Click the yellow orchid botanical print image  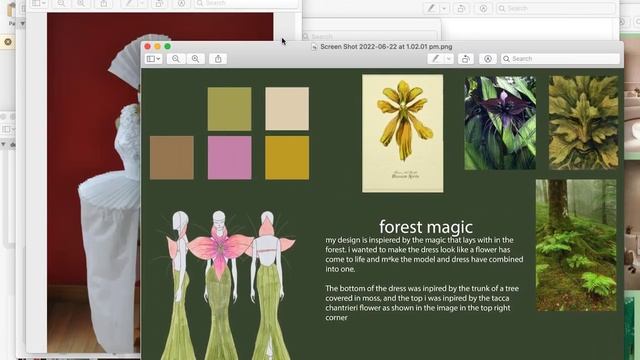pyautogui.click(x=402, y=133)
